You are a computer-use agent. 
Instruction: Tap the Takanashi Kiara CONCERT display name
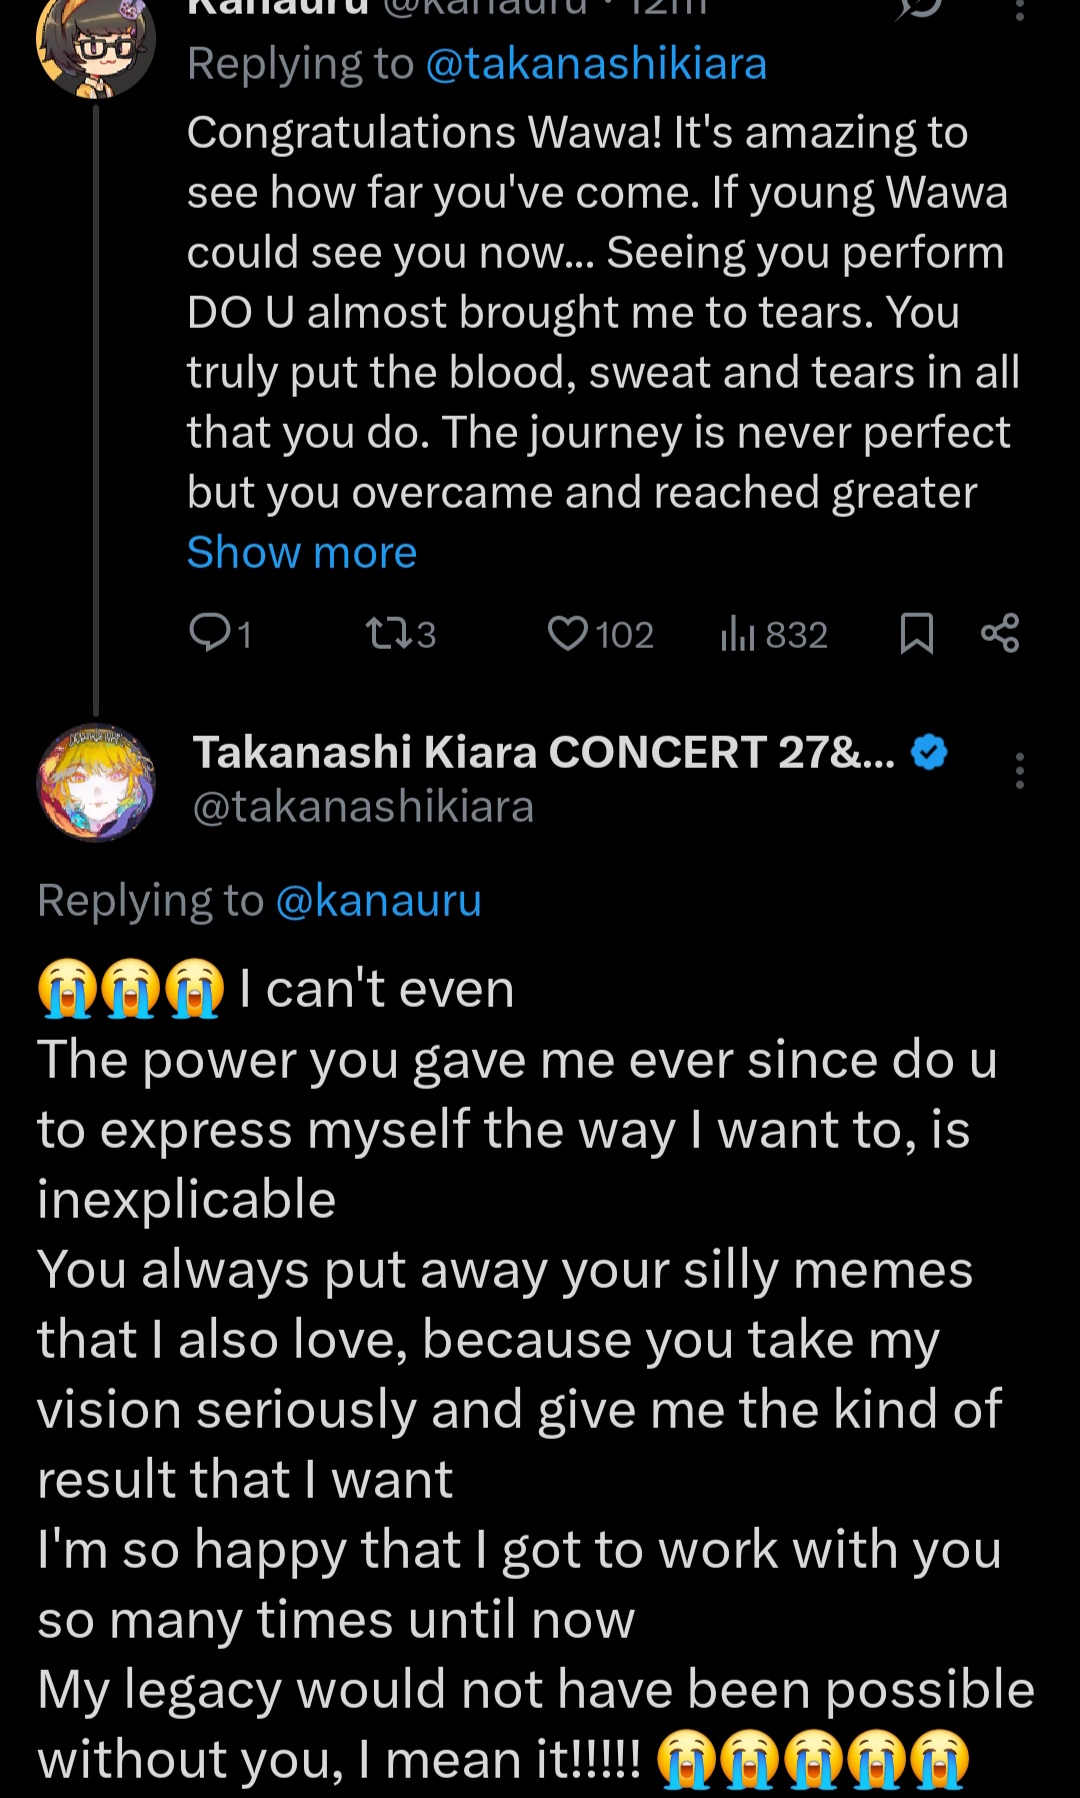(x=543, y=752)
